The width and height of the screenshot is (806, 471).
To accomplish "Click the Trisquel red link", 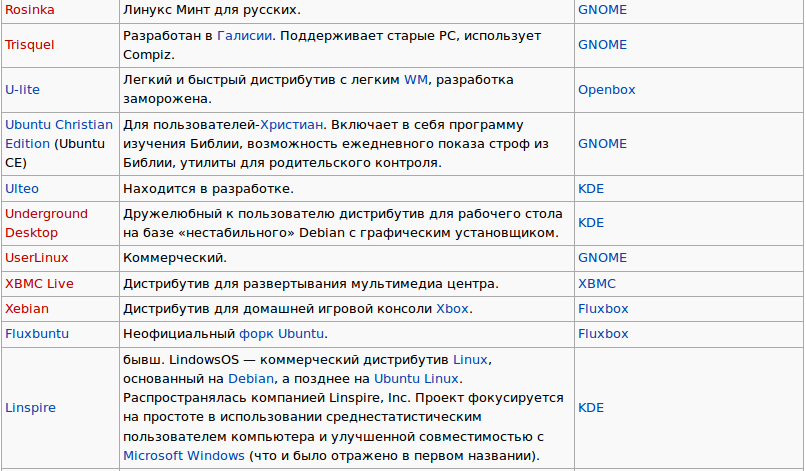I will point(29,45).
